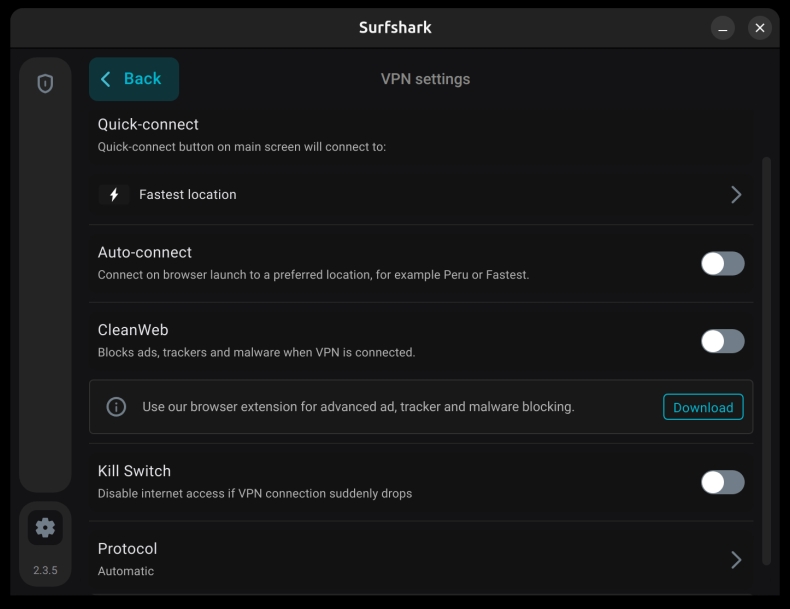Enable the Kill Switch toggle
This screenshot has width=790, height=609.
[x=722, y=482]
